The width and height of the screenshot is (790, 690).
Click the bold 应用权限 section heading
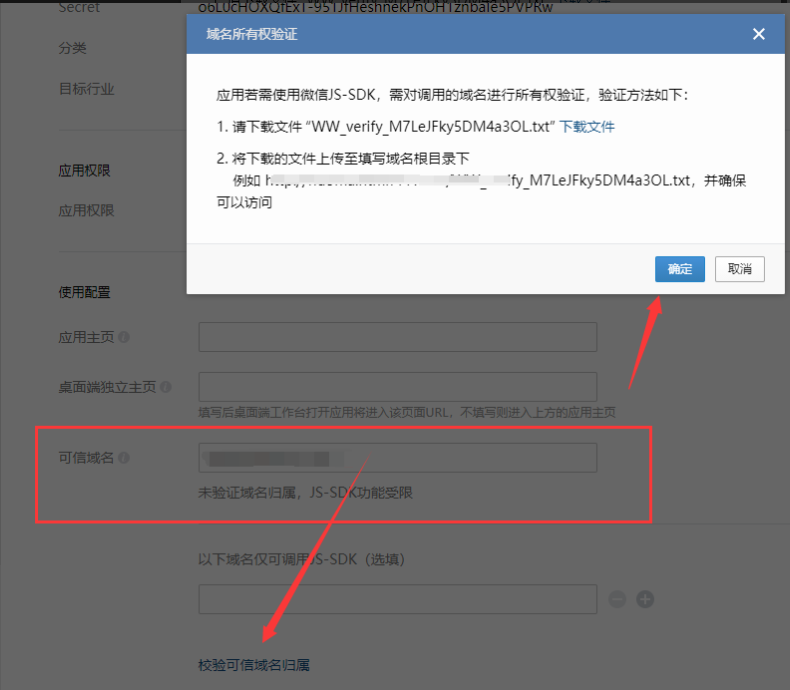pos(85,171)
